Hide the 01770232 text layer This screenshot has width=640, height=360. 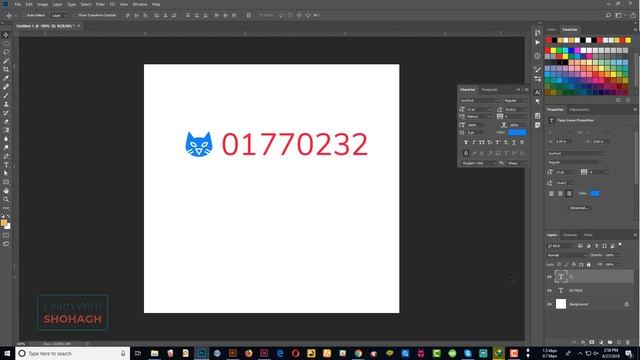[549, 291]
